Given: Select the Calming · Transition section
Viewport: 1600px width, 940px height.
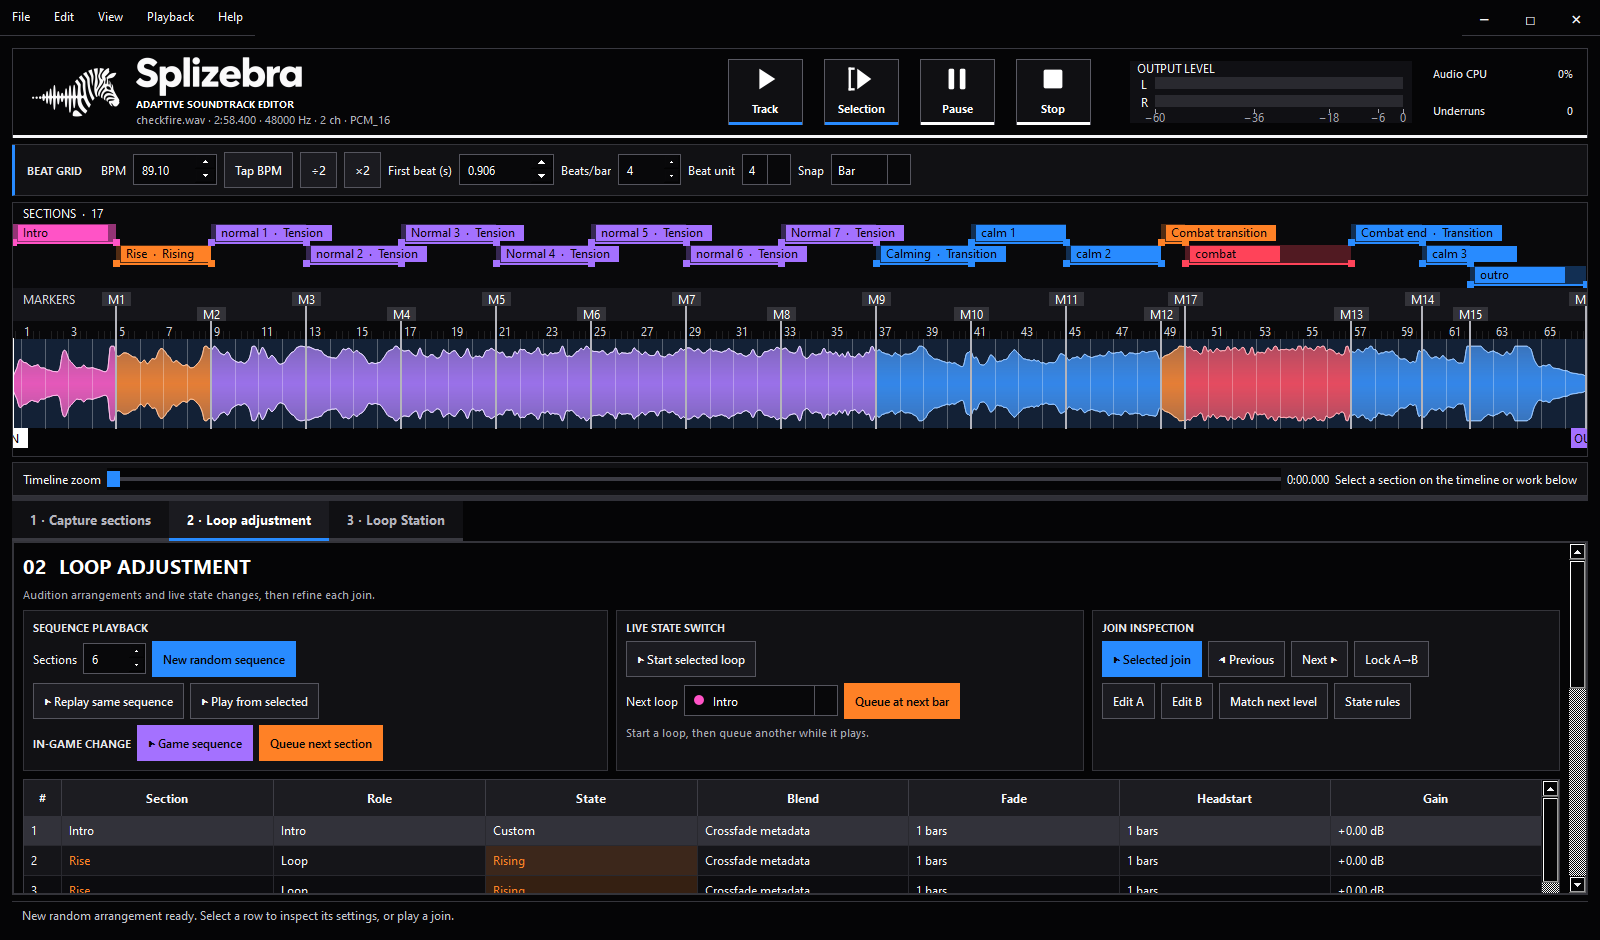Looking at the screenshot, I should [940, 254].
